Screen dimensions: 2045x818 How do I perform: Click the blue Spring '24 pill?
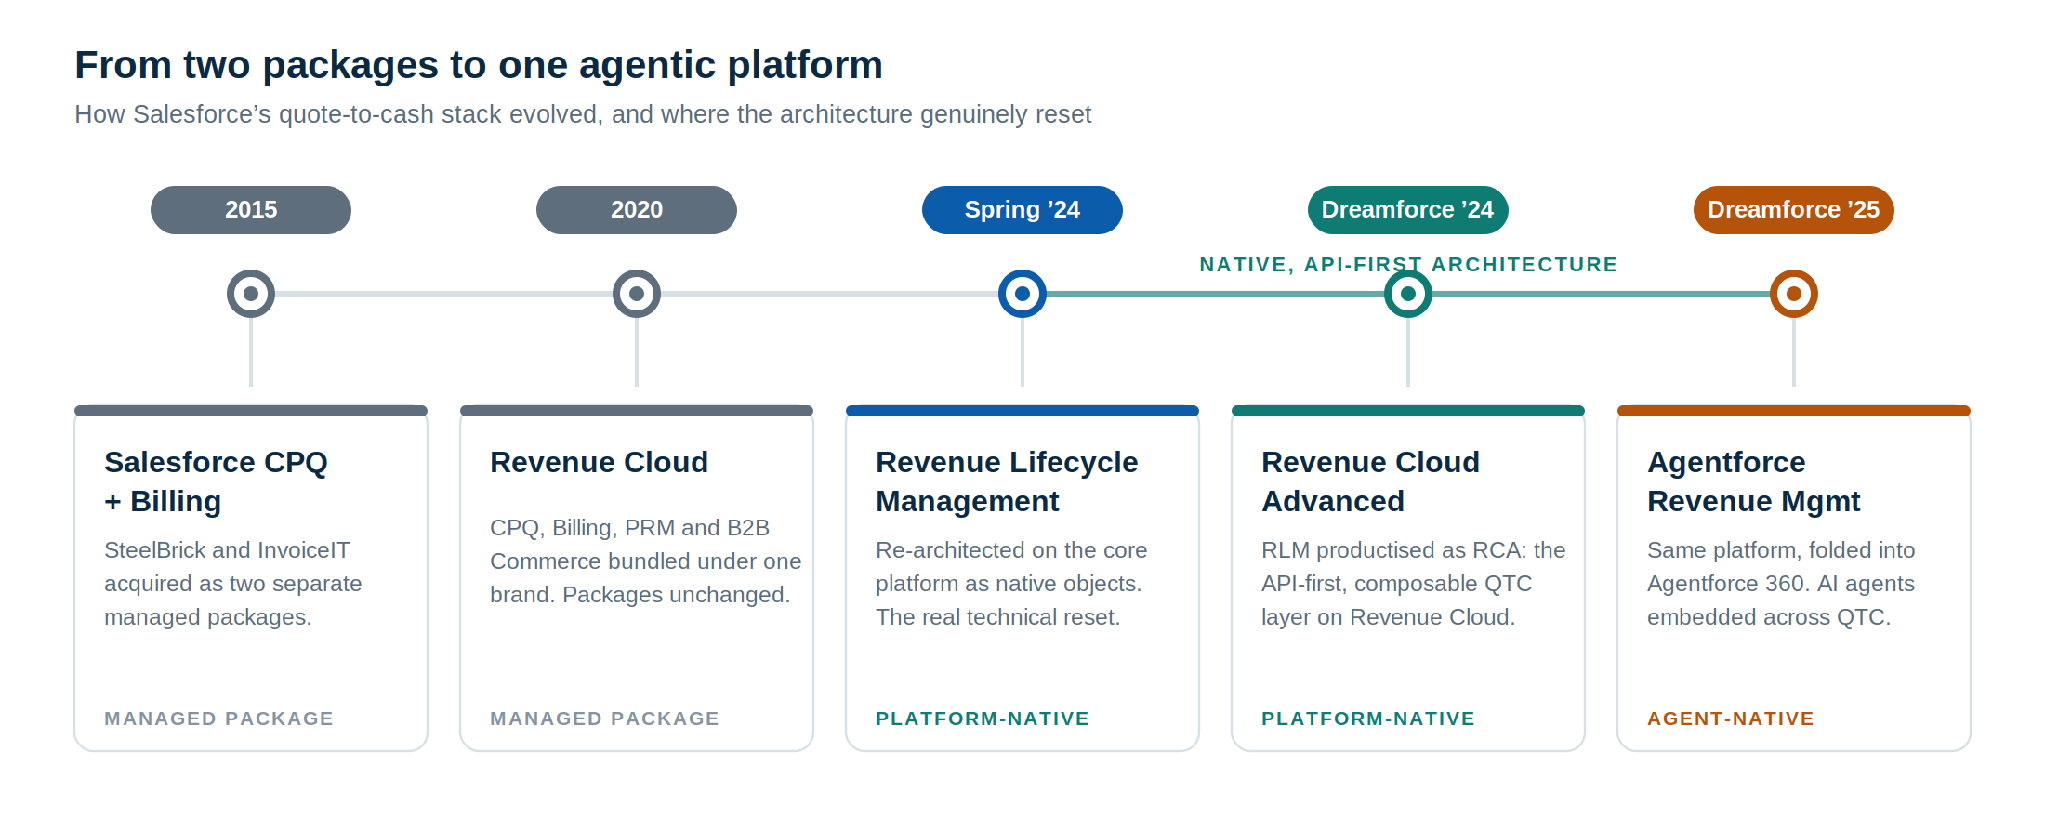tap(1022, 210)
